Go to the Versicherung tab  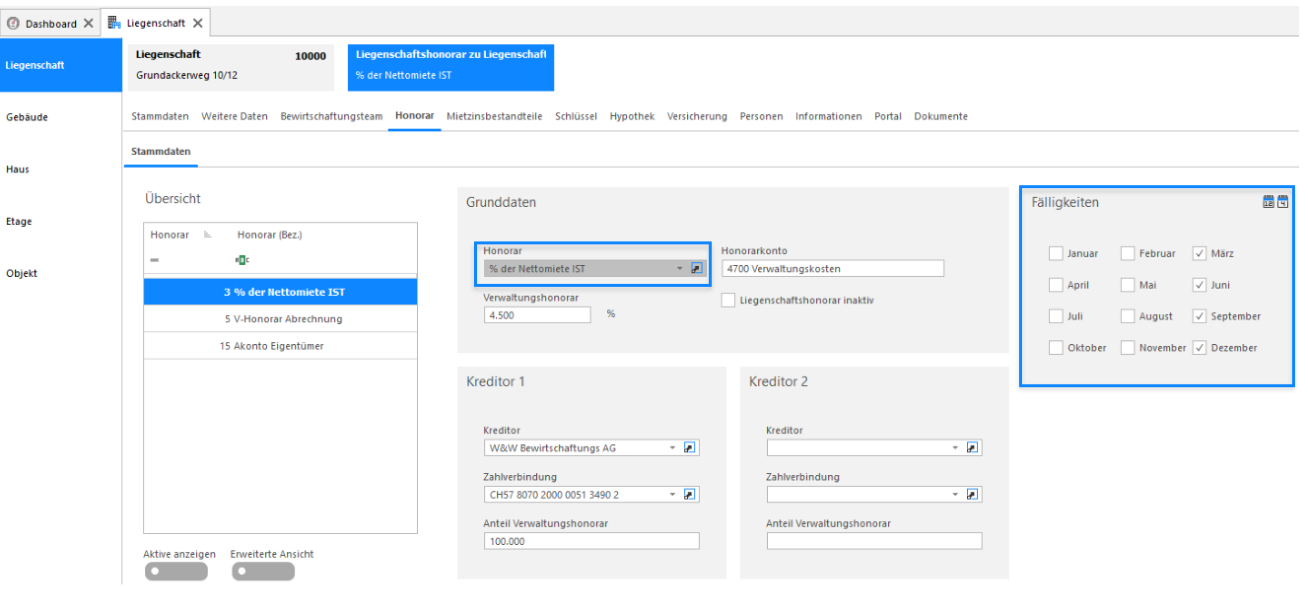(x=697, y=116)
